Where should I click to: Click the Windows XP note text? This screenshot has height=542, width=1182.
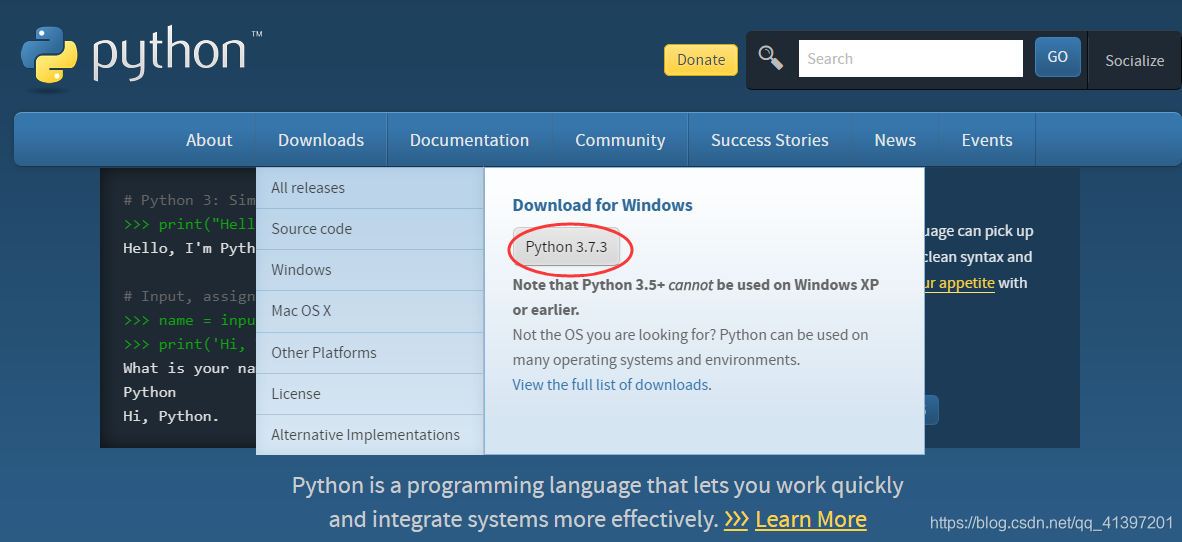click(695, 298)
